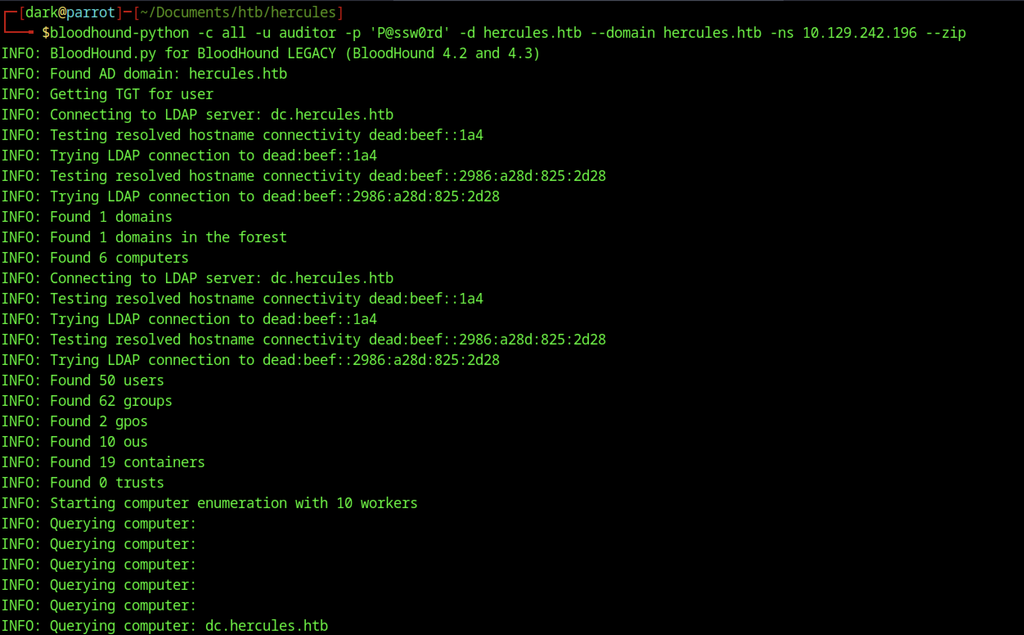Viewport: 1024px width, 635px height.
Task: Click the ~/Documents/htb/hercules path in prompt
Action: coord(238,12)
